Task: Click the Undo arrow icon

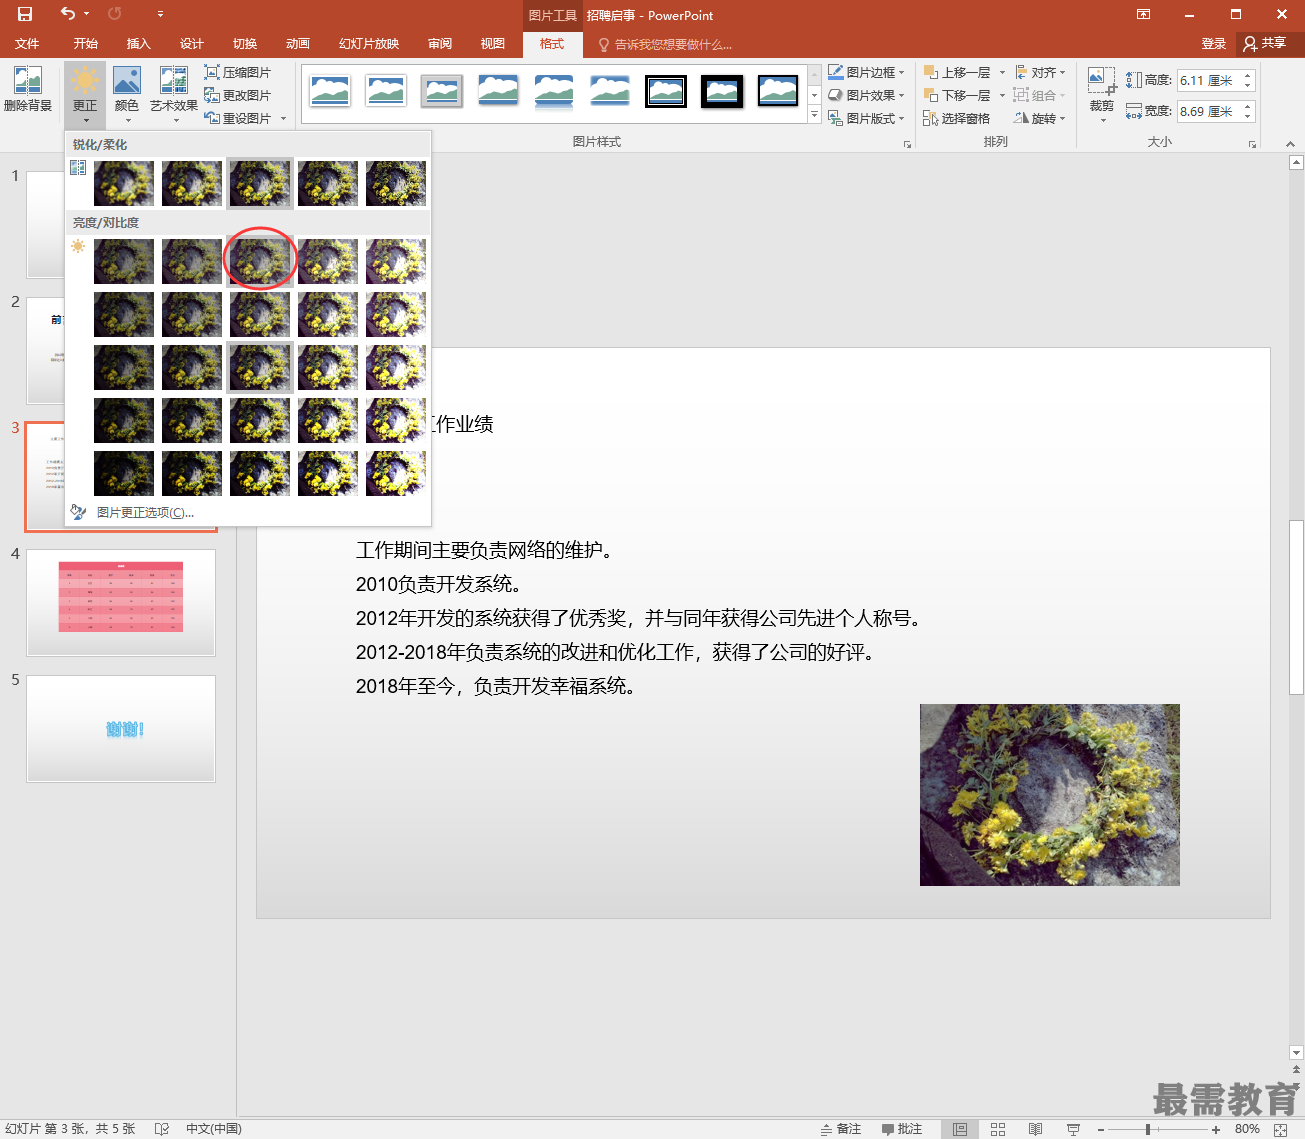Action: (68, 14)
